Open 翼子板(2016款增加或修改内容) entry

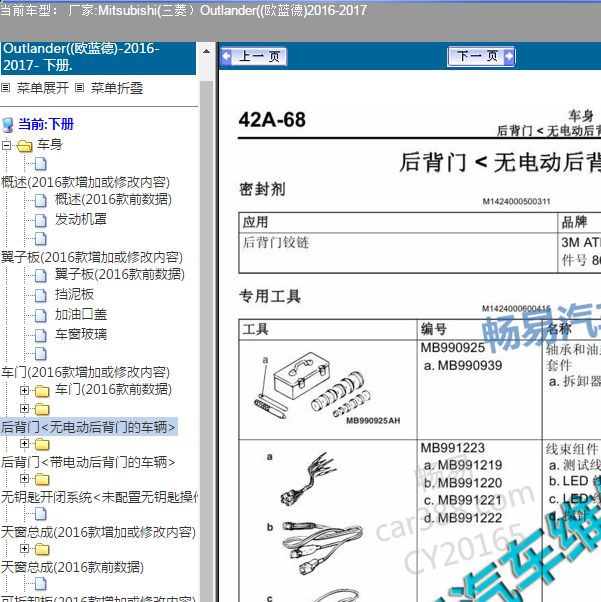pos(92,257)
